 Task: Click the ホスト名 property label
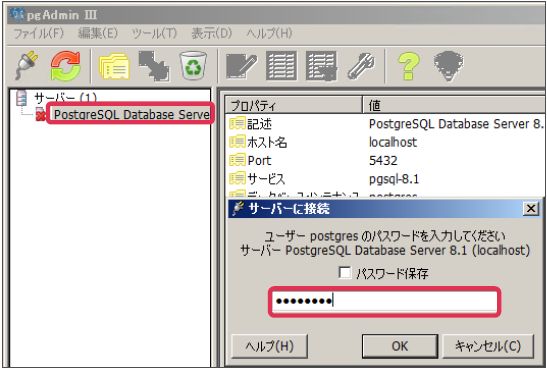tap(267, 142)
